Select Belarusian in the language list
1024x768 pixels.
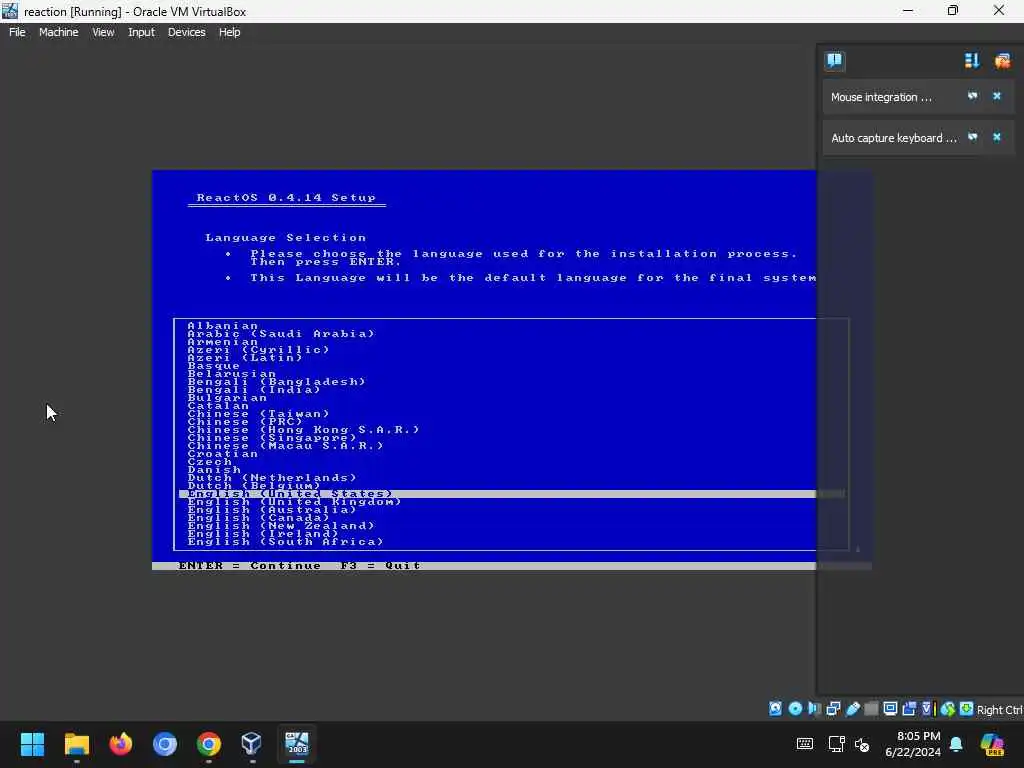pos(231,374)
